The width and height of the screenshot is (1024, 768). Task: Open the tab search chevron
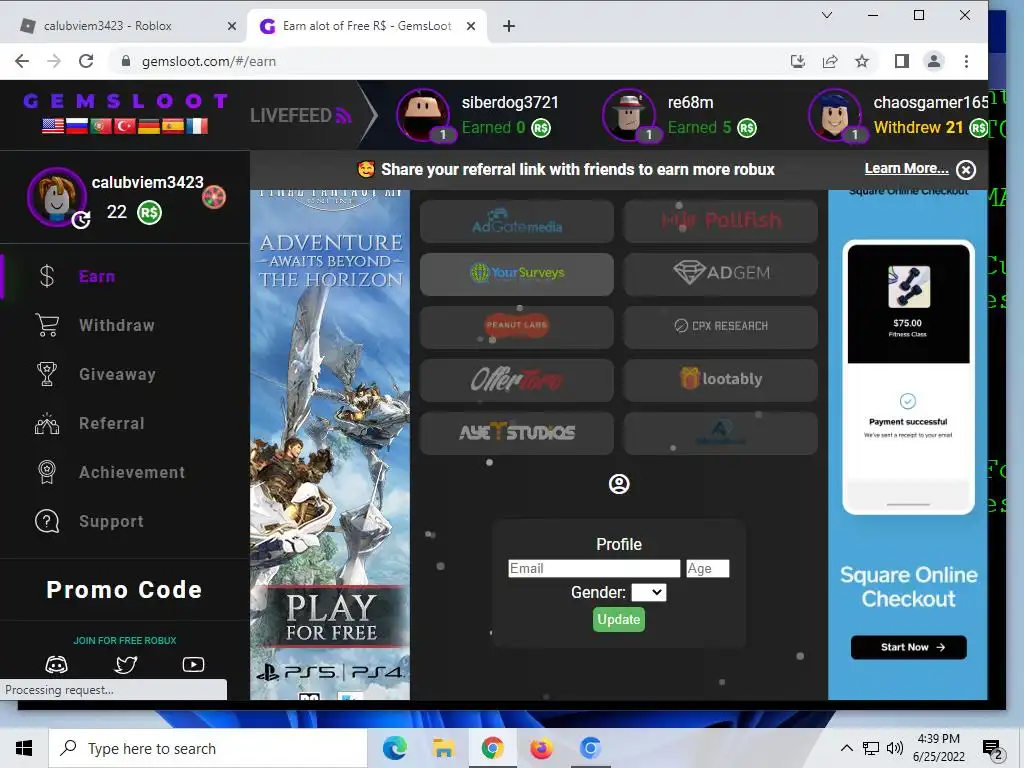(827, 15)
